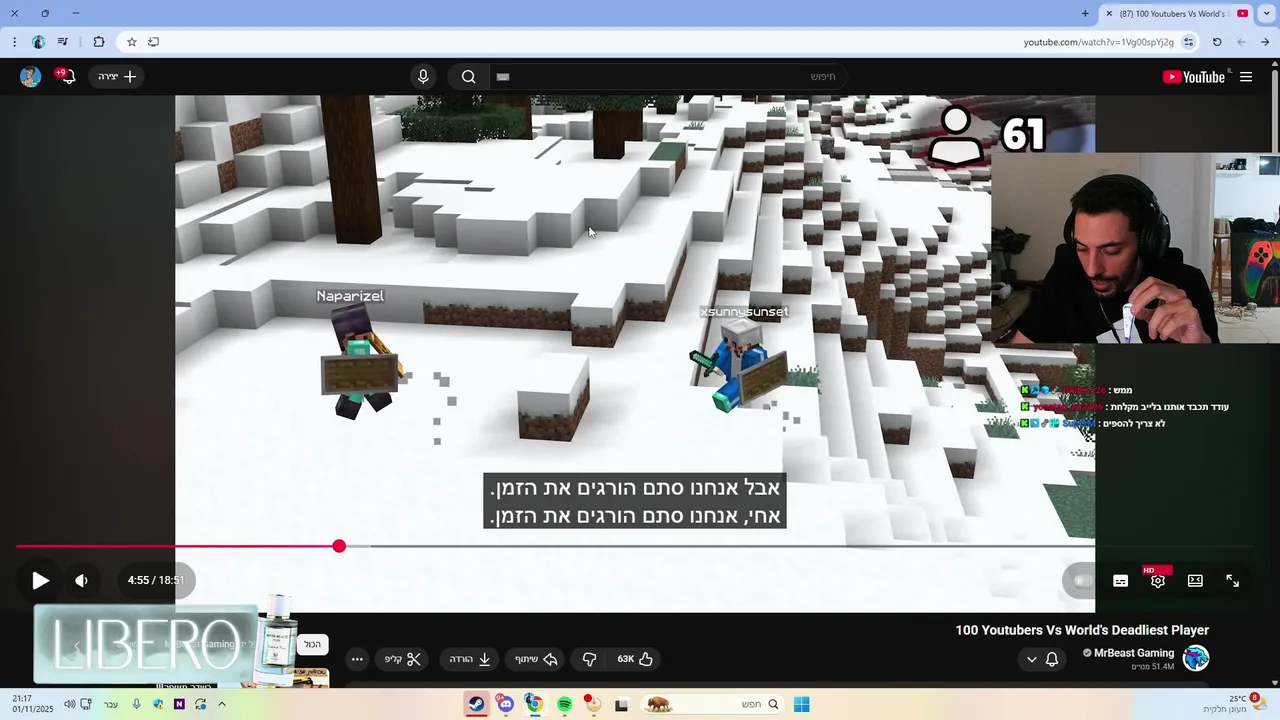
Task: Open the site info icon in address bar
Action: 1189,42
